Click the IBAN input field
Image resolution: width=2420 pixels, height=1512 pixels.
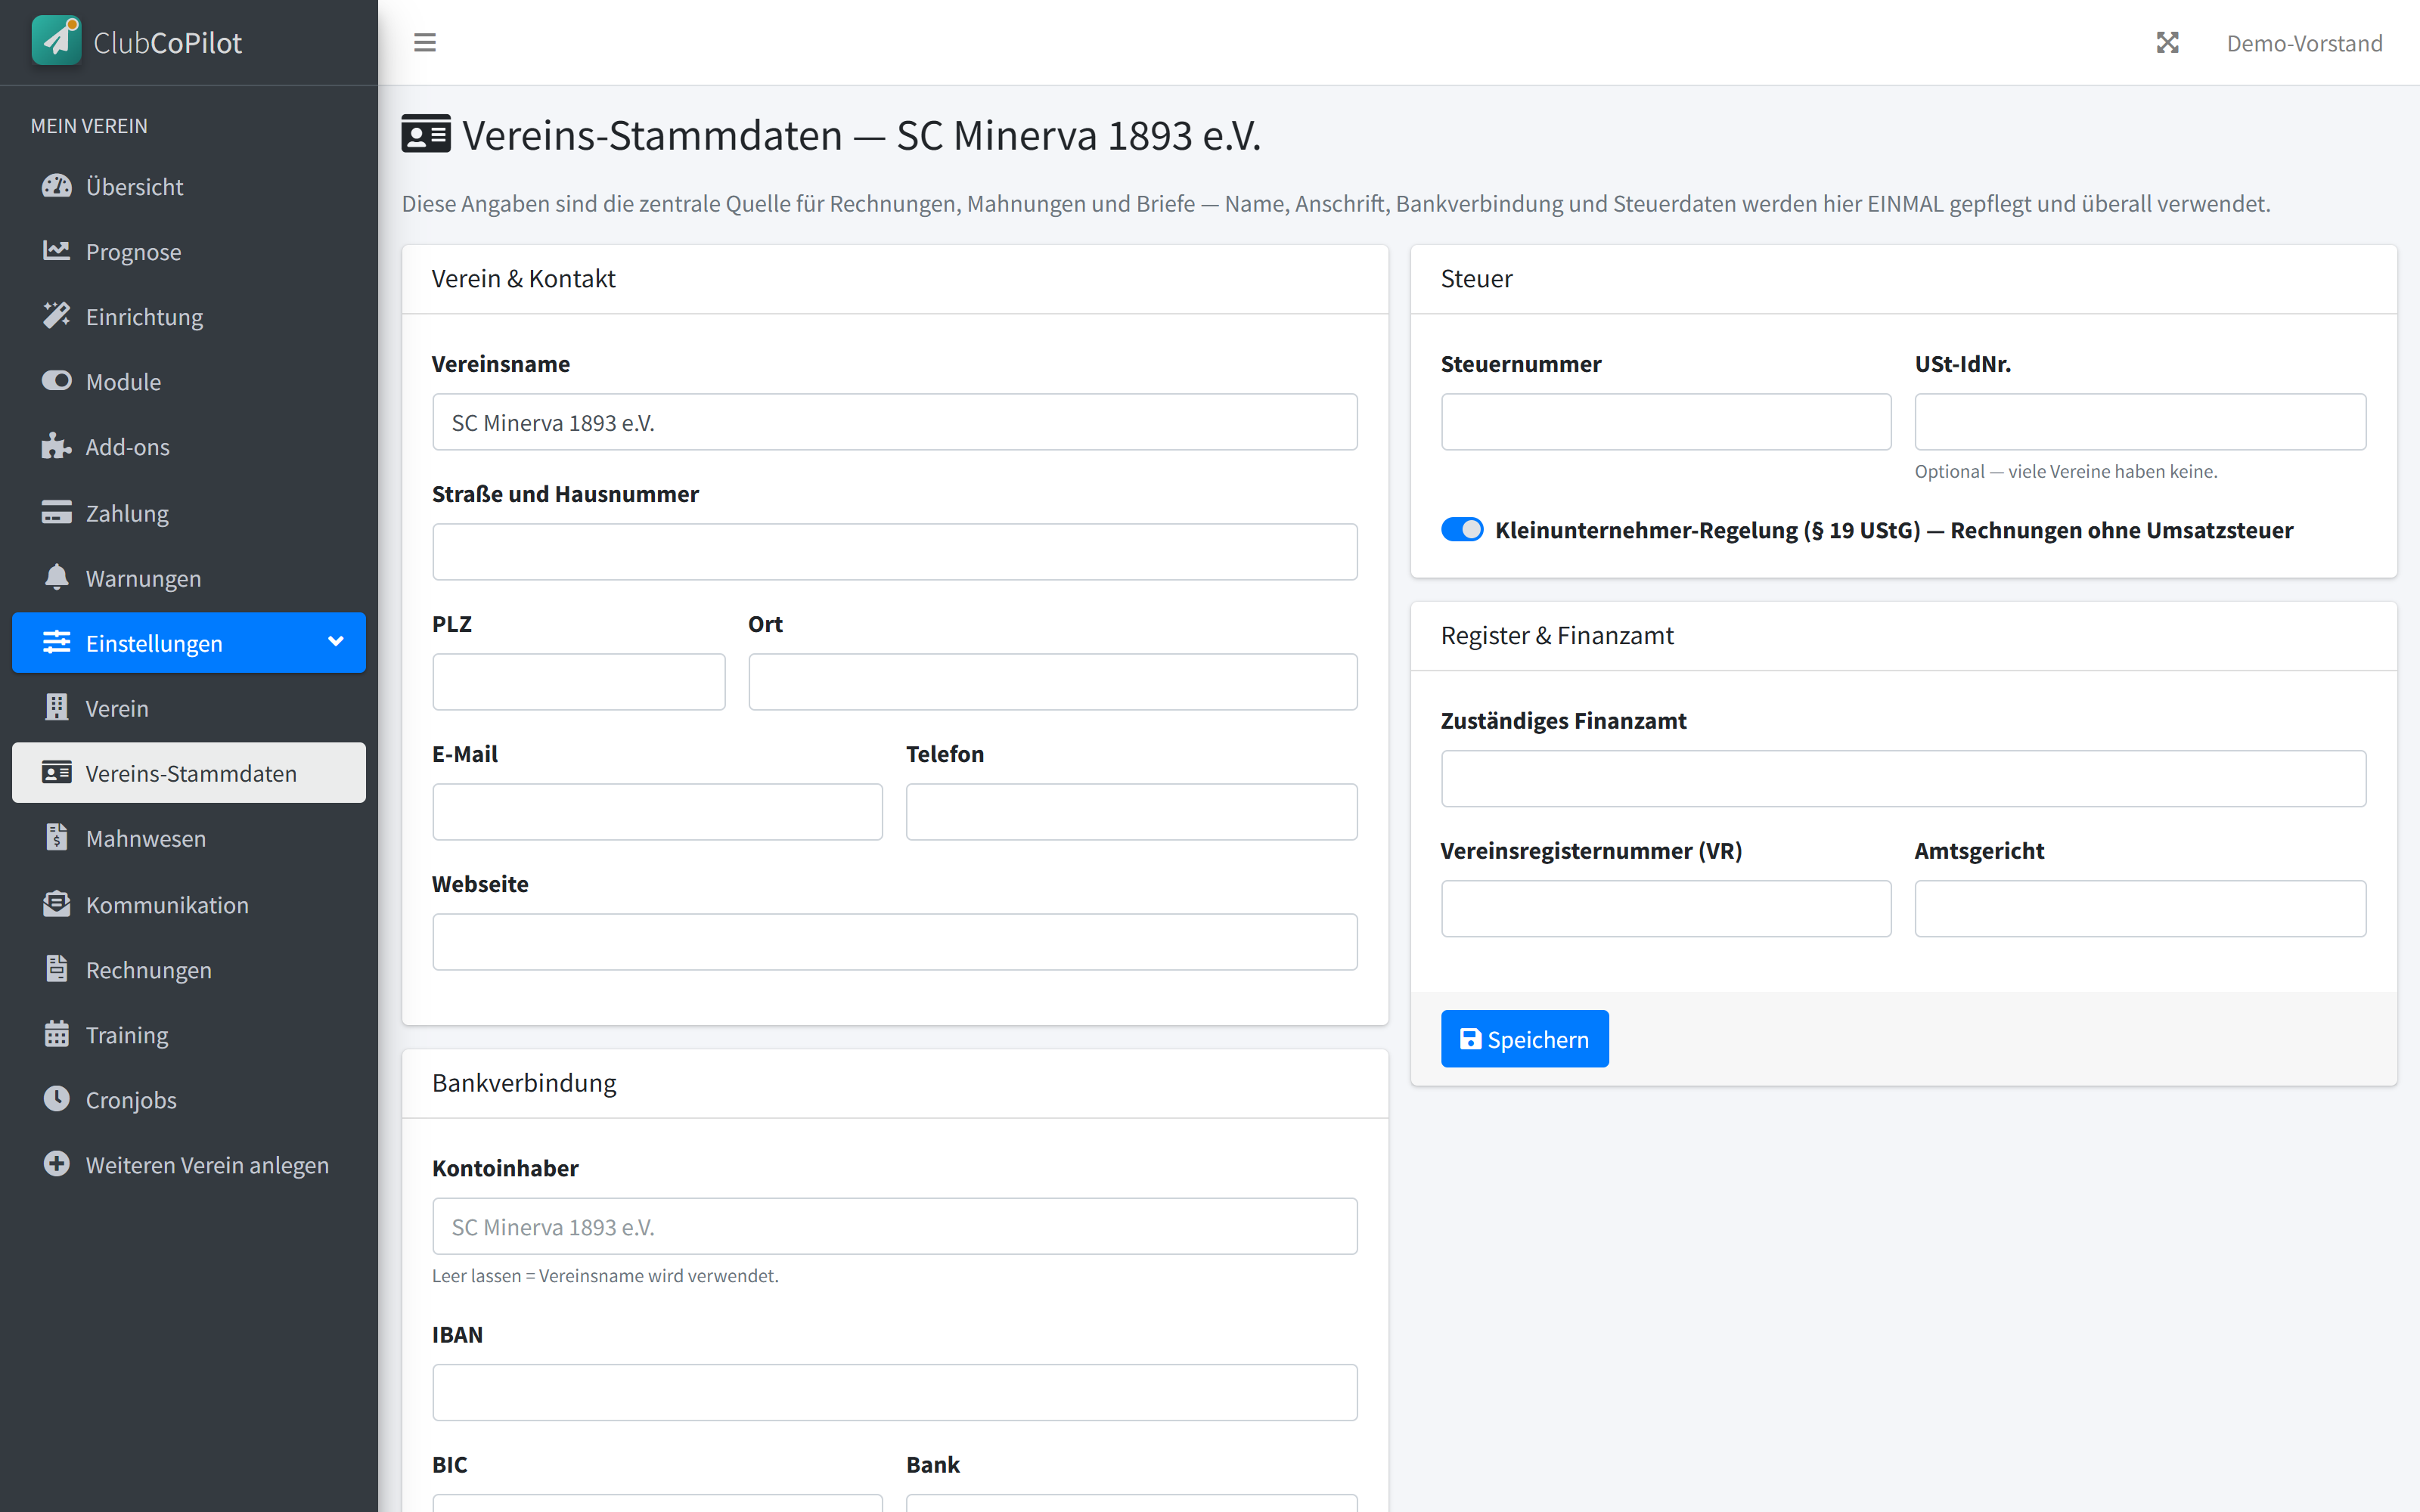pyautogui.click(x=894, y=1392)
